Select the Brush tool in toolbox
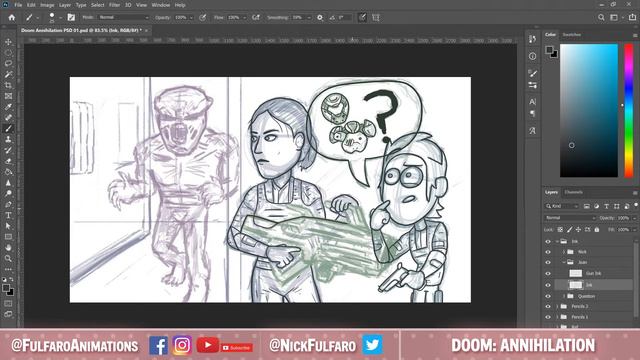 (8, 129)
